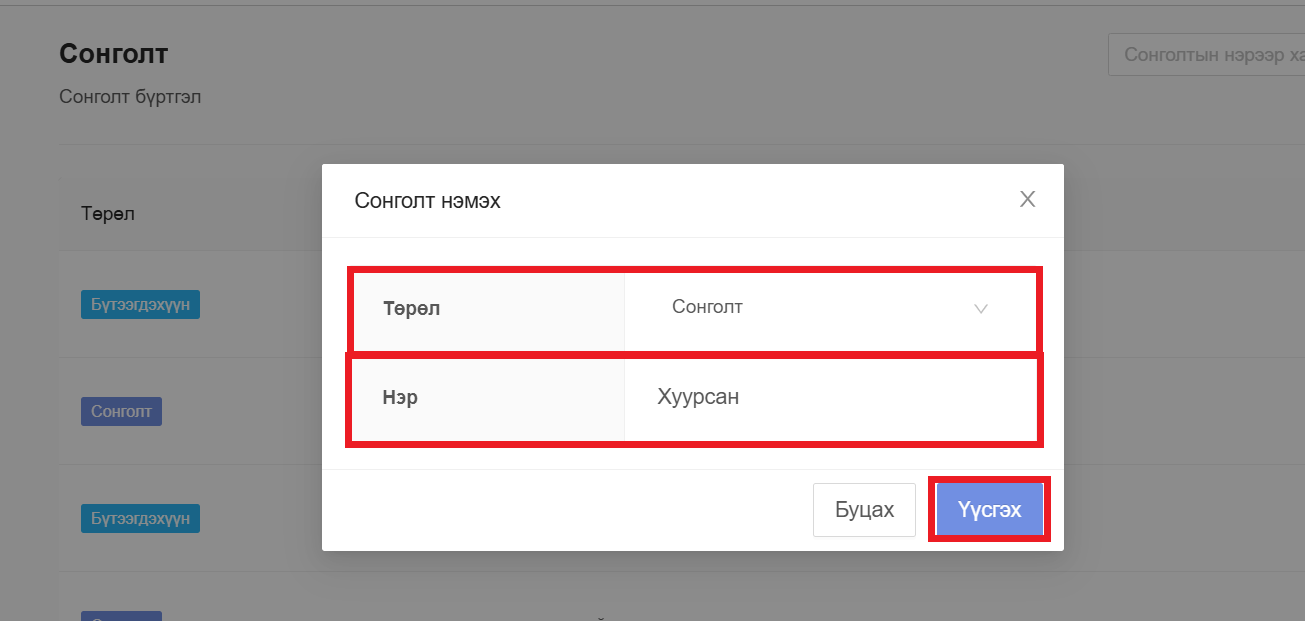This screenshot has height=621, width=1305.
Task: Click the Сонголт нэмэх dialog title
Action: [x=427, y=201]
